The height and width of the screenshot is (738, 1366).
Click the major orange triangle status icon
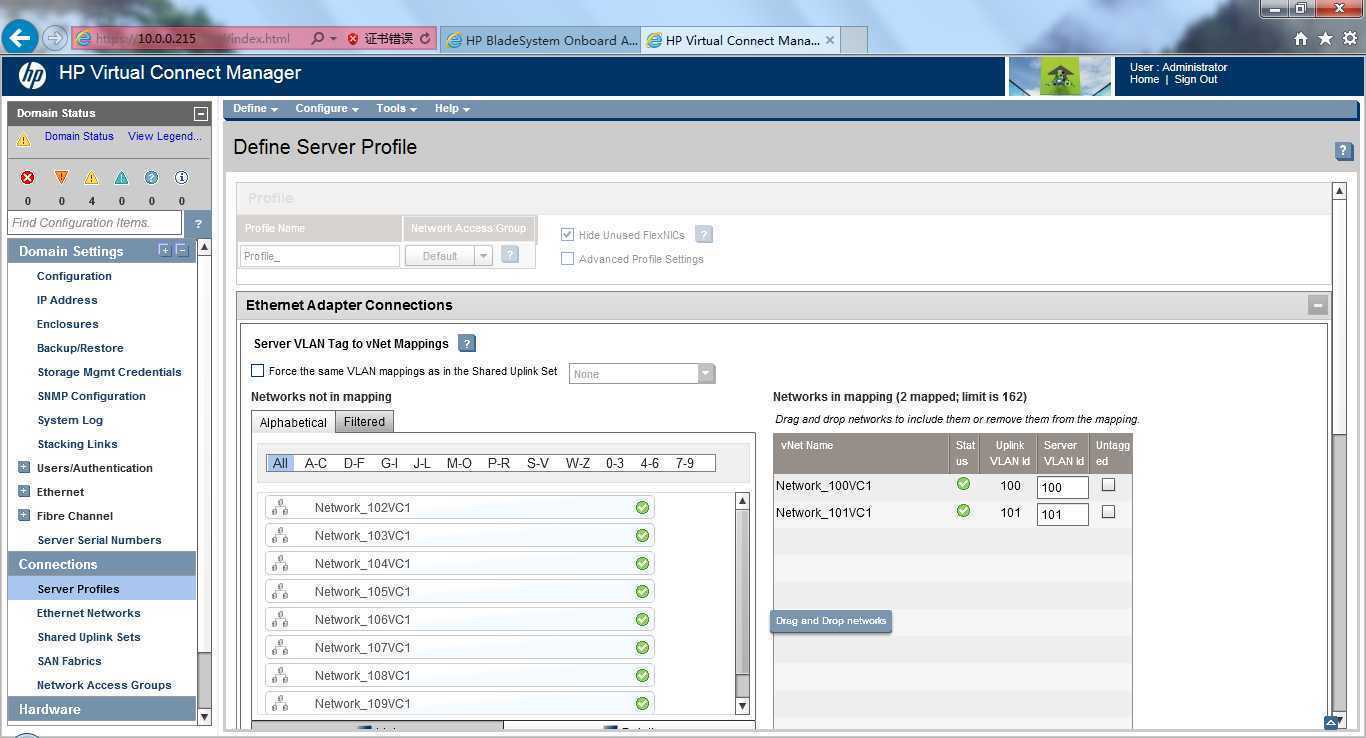(x=61, y=177)
